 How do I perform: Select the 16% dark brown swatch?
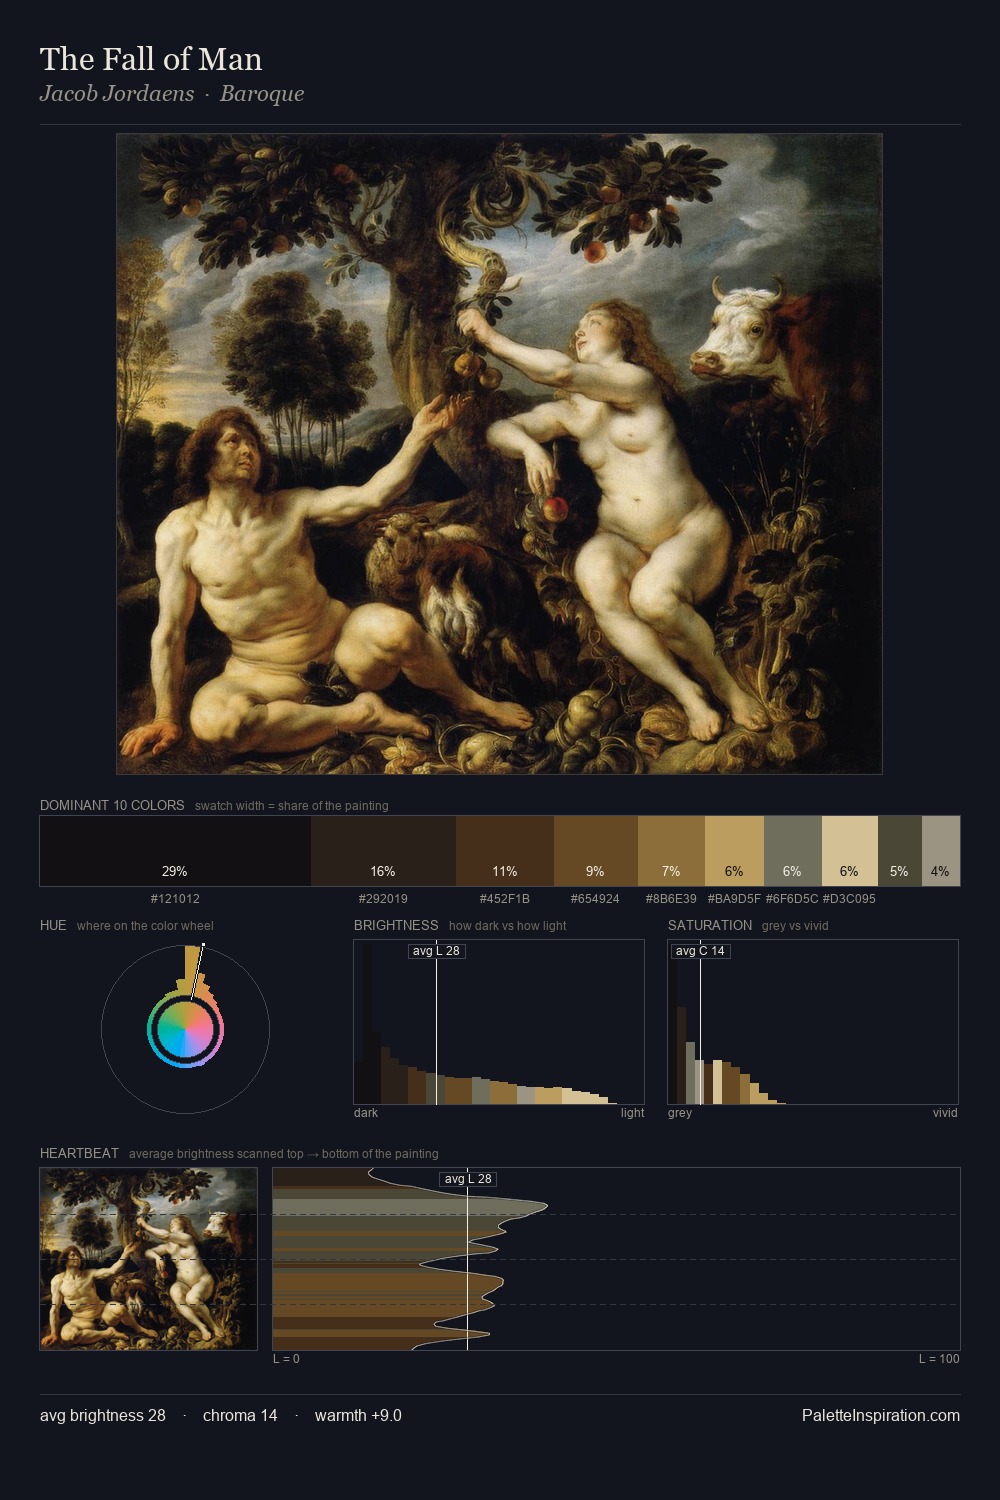pyautogui.click(x=383, y=851)
